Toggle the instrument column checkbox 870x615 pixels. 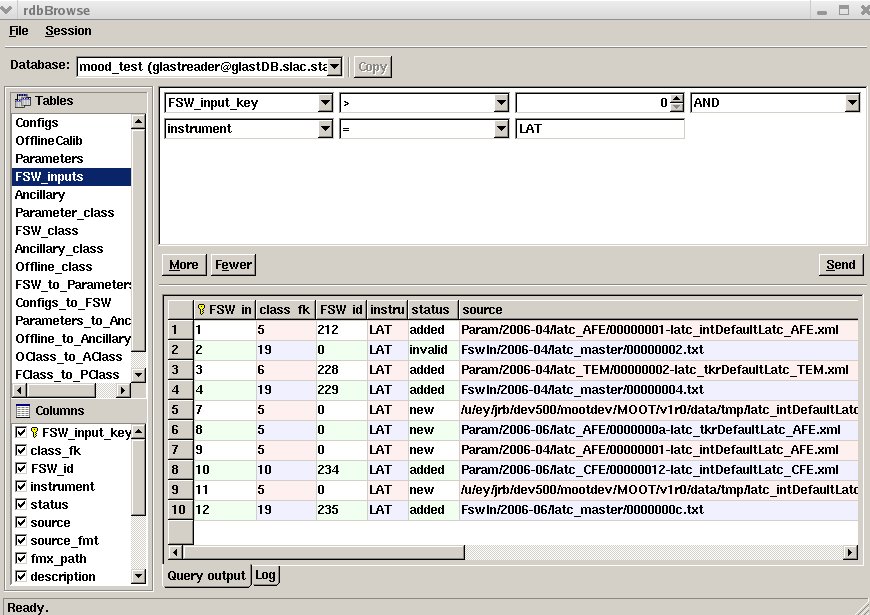coord(21,487)
